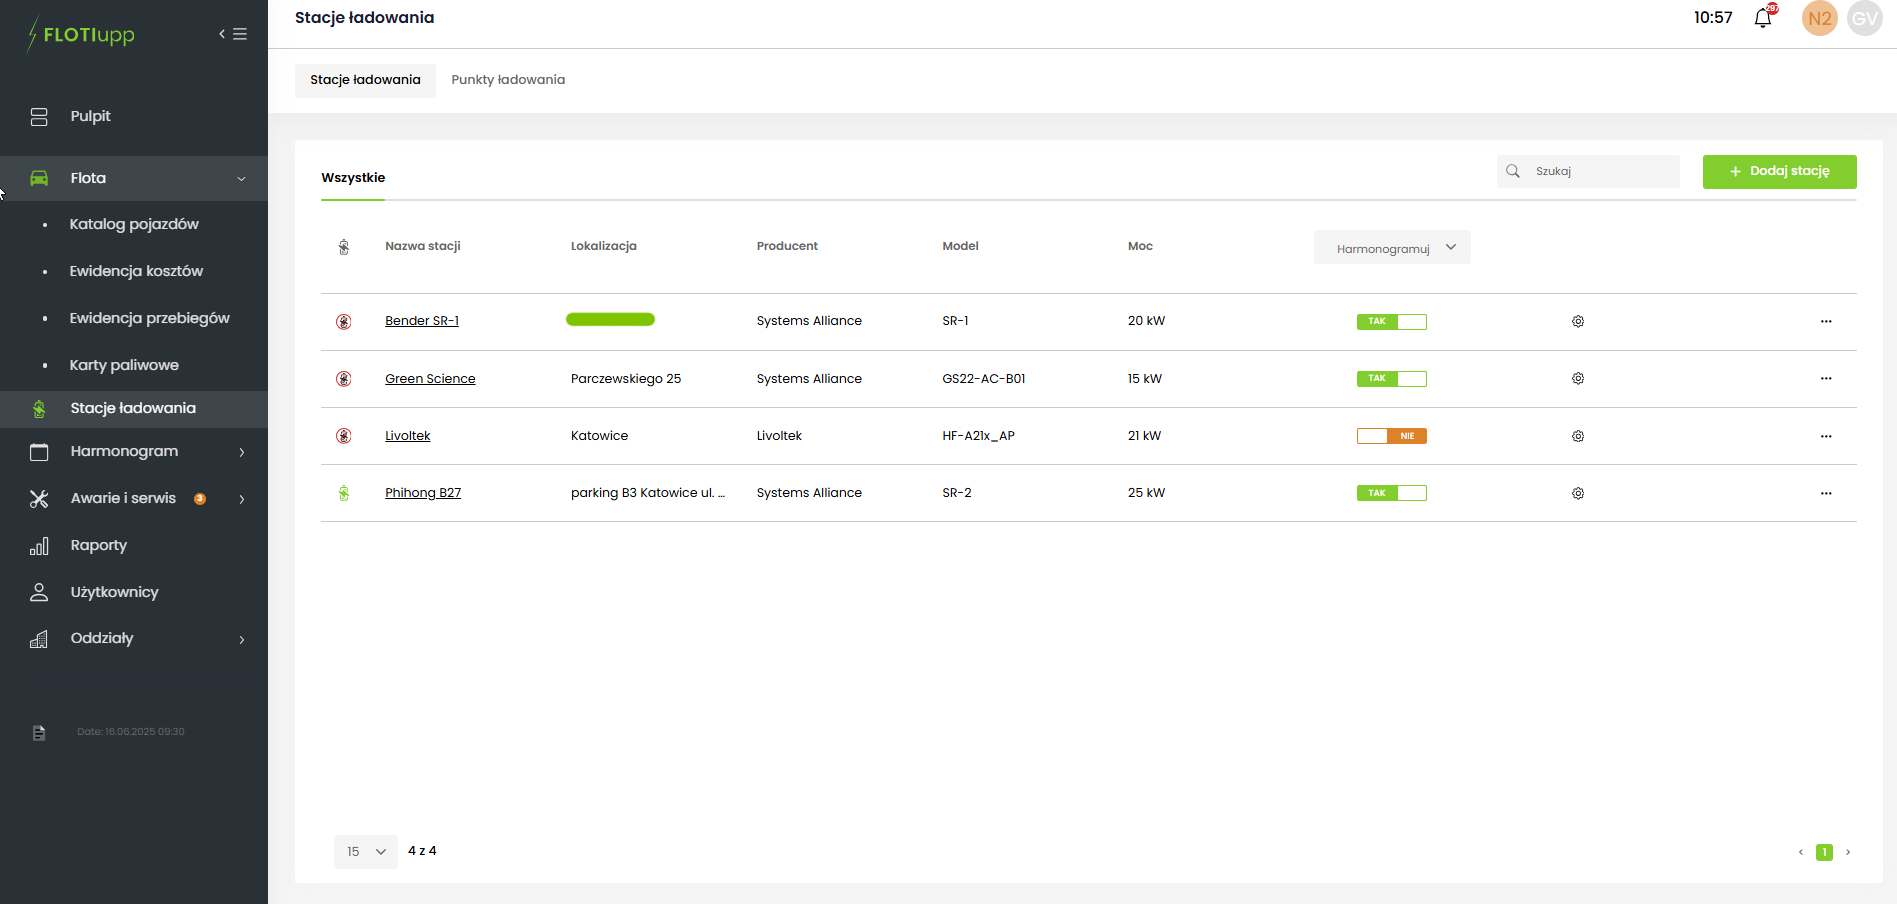Click the Szukaj search field
1897x904 pixels.
[x=1600, y=172]
